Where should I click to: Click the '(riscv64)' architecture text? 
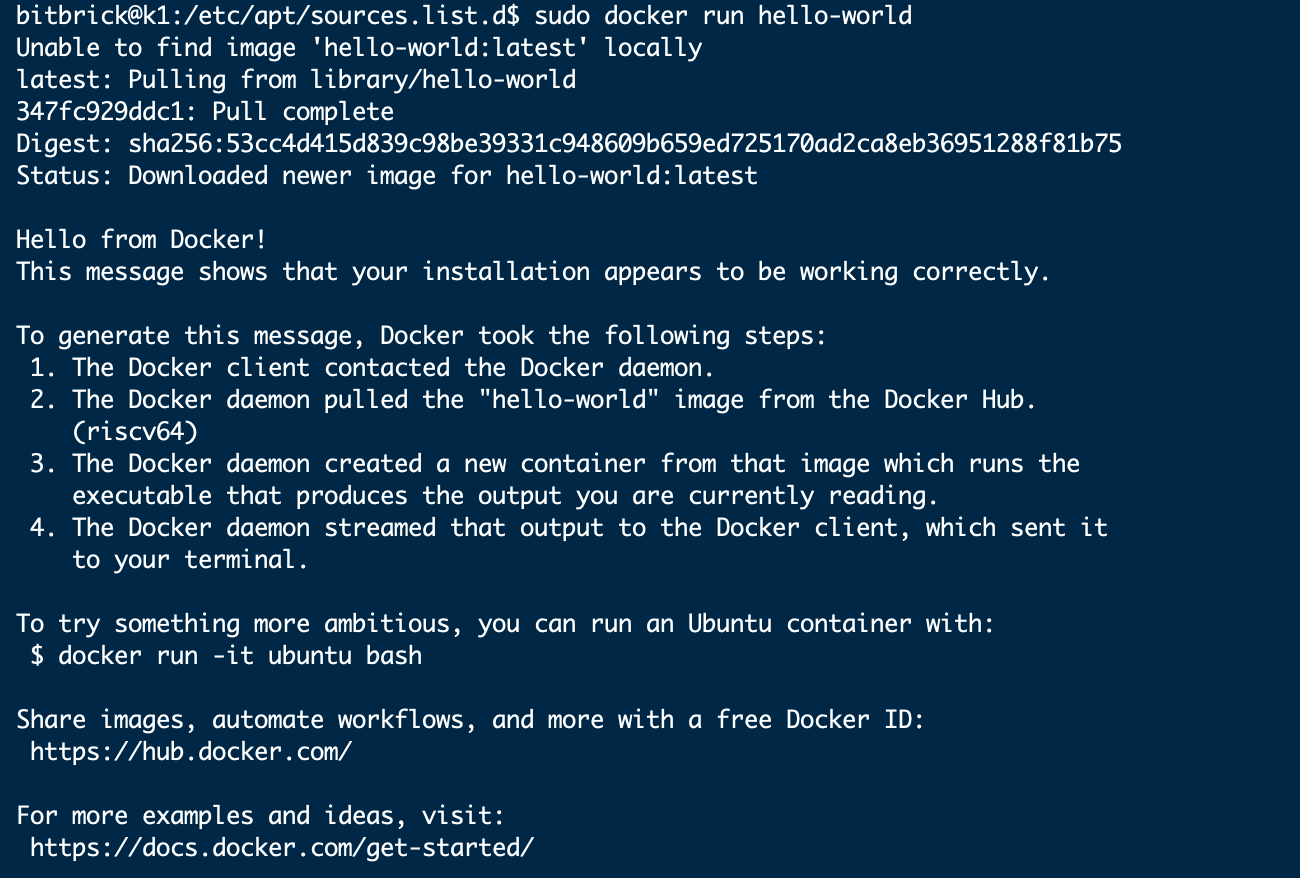[135, 432]
